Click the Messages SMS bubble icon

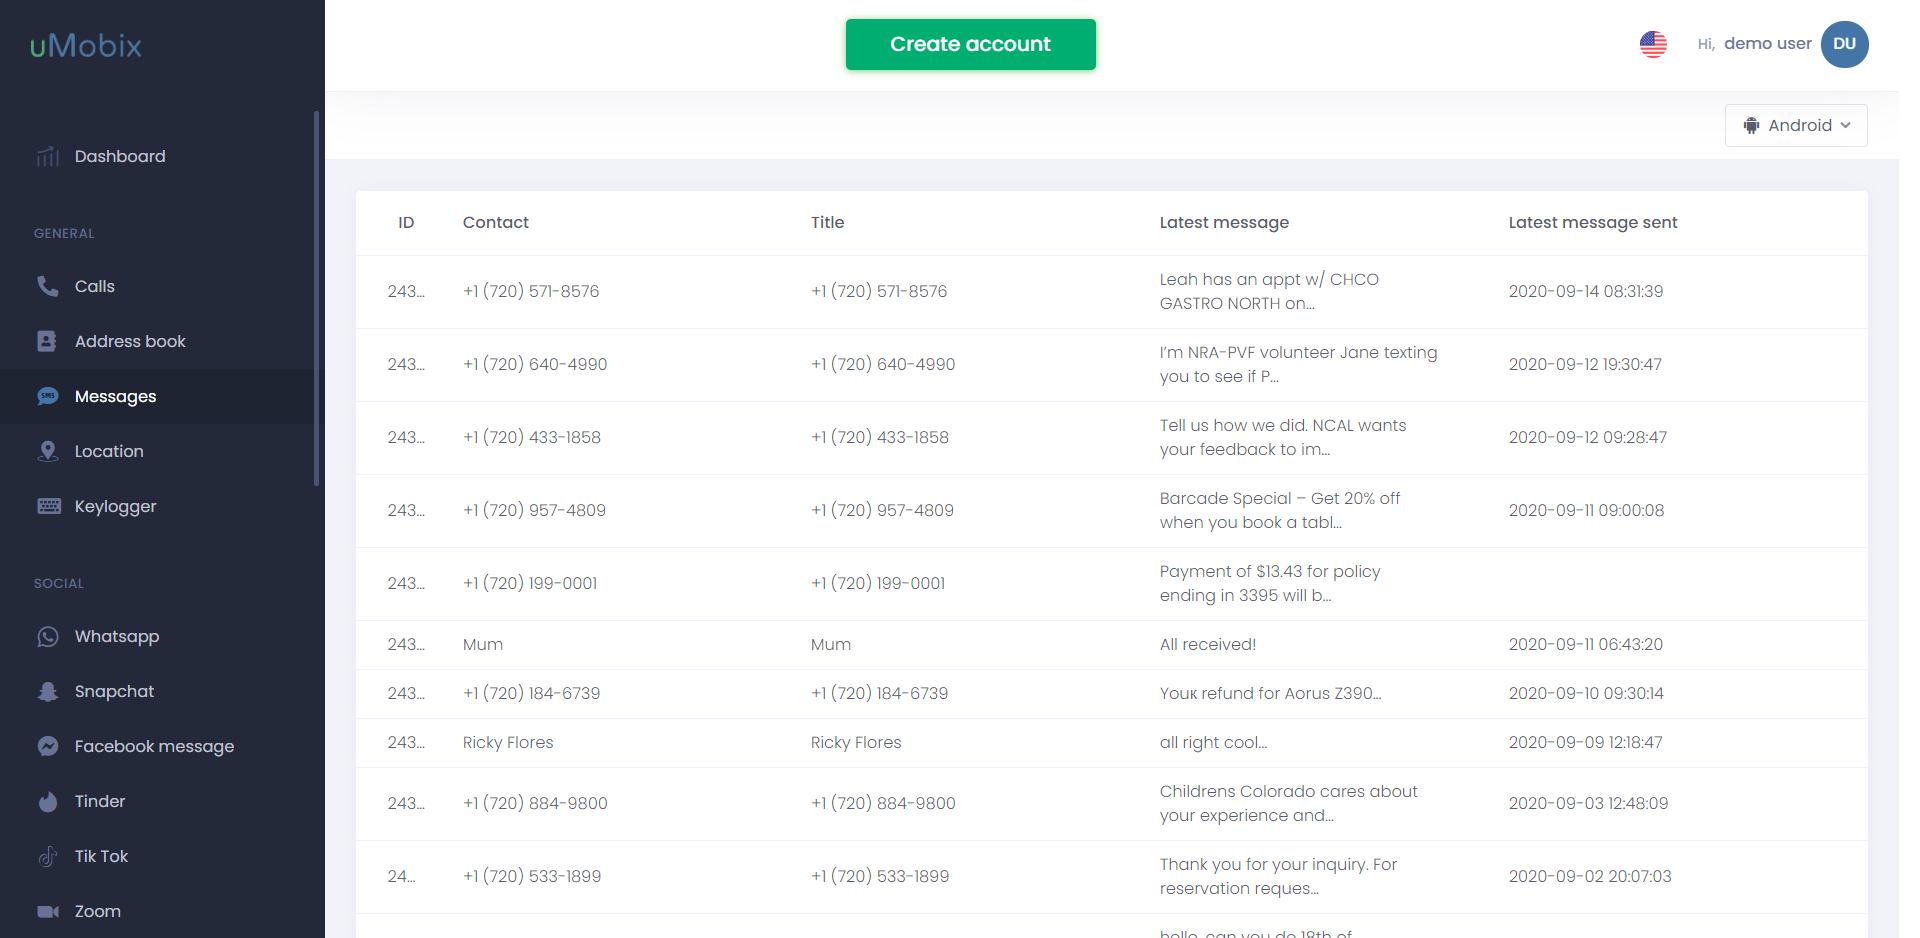[48, 396]
